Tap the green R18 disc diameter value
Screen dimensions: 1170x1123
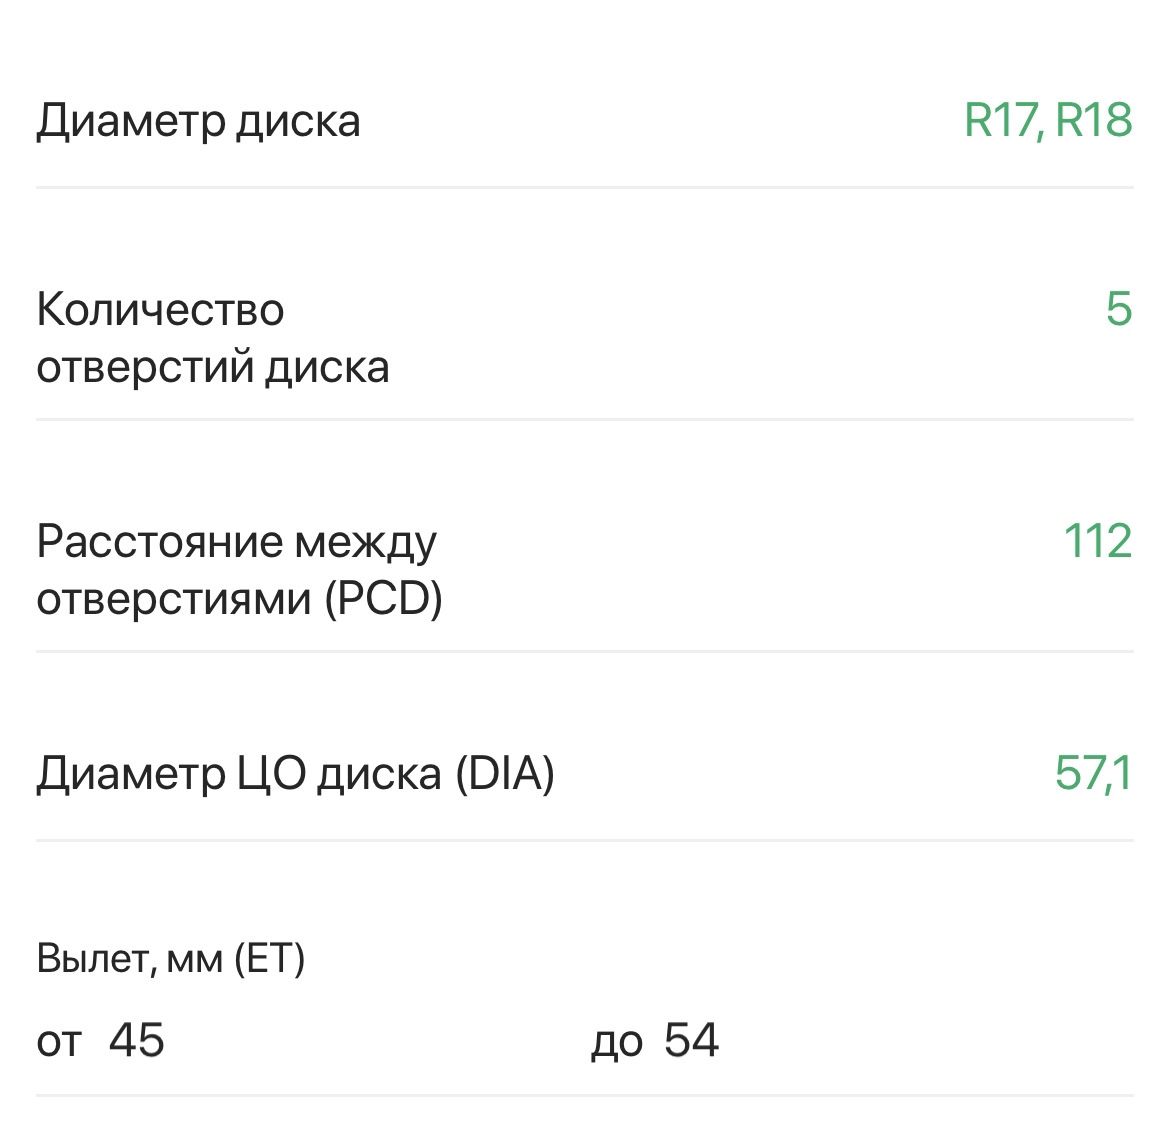pyautogui.click(x=1094, y=121)
